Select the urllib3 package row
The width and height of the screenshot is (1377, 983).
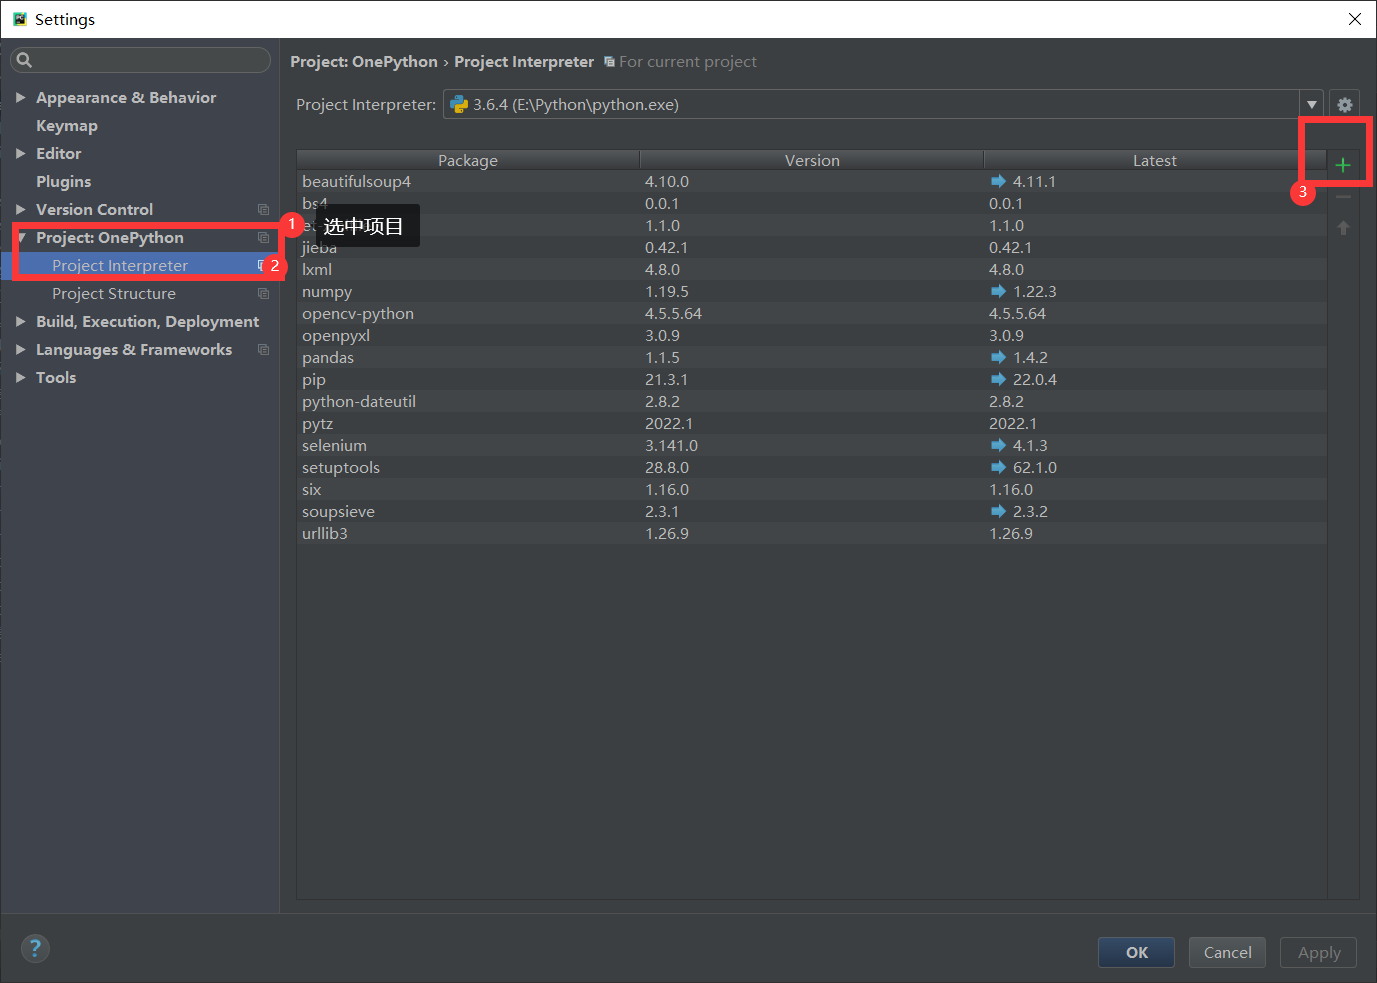811,533
